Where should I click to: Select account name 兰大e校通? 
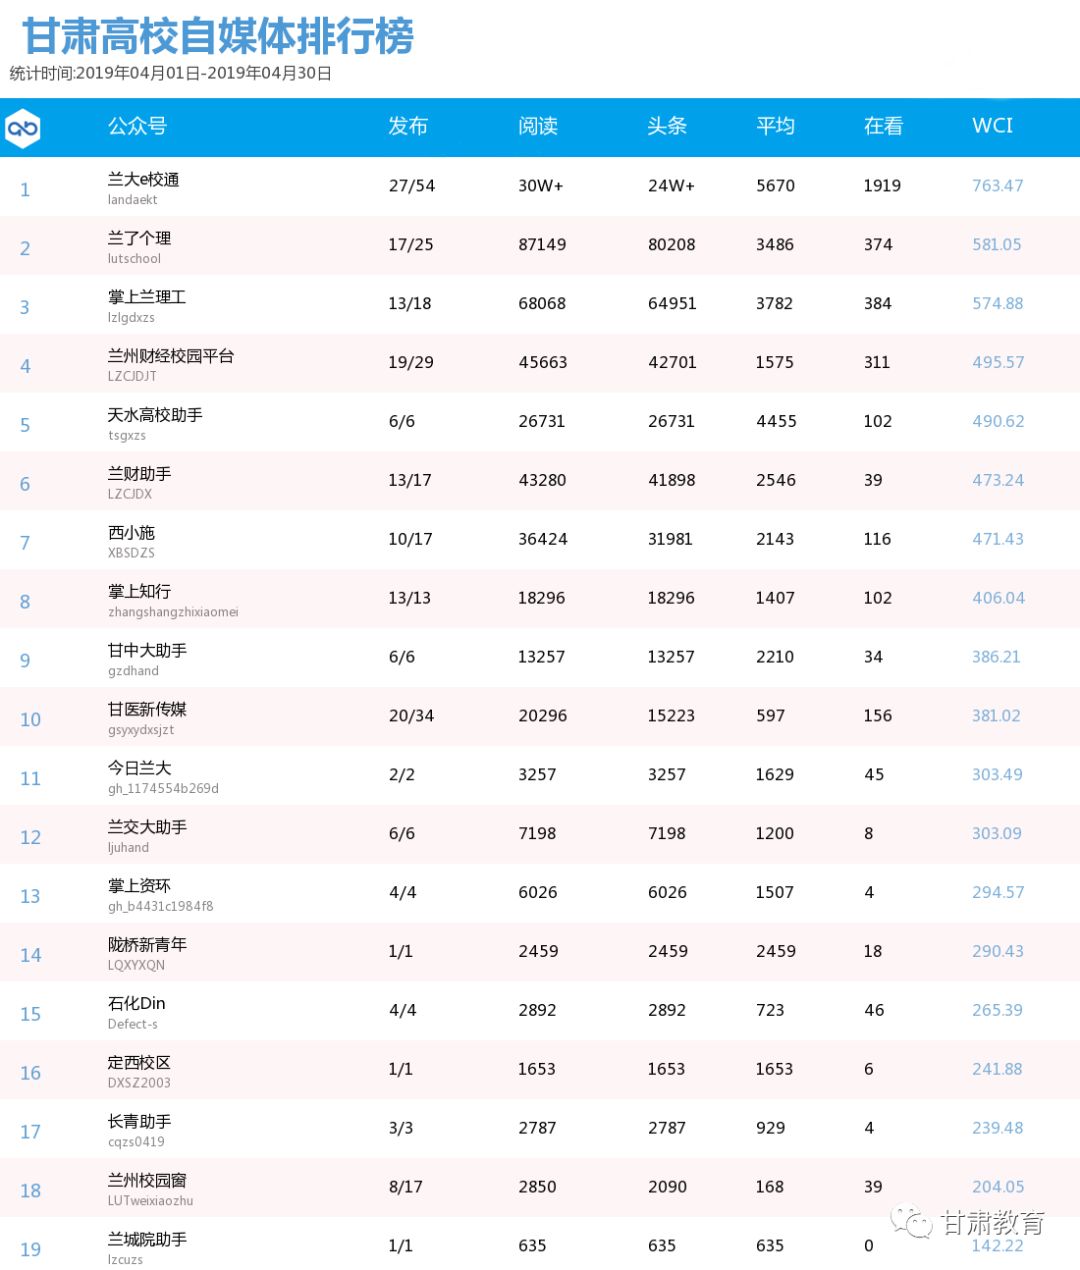pyautogui.click(x=143, y=180)
